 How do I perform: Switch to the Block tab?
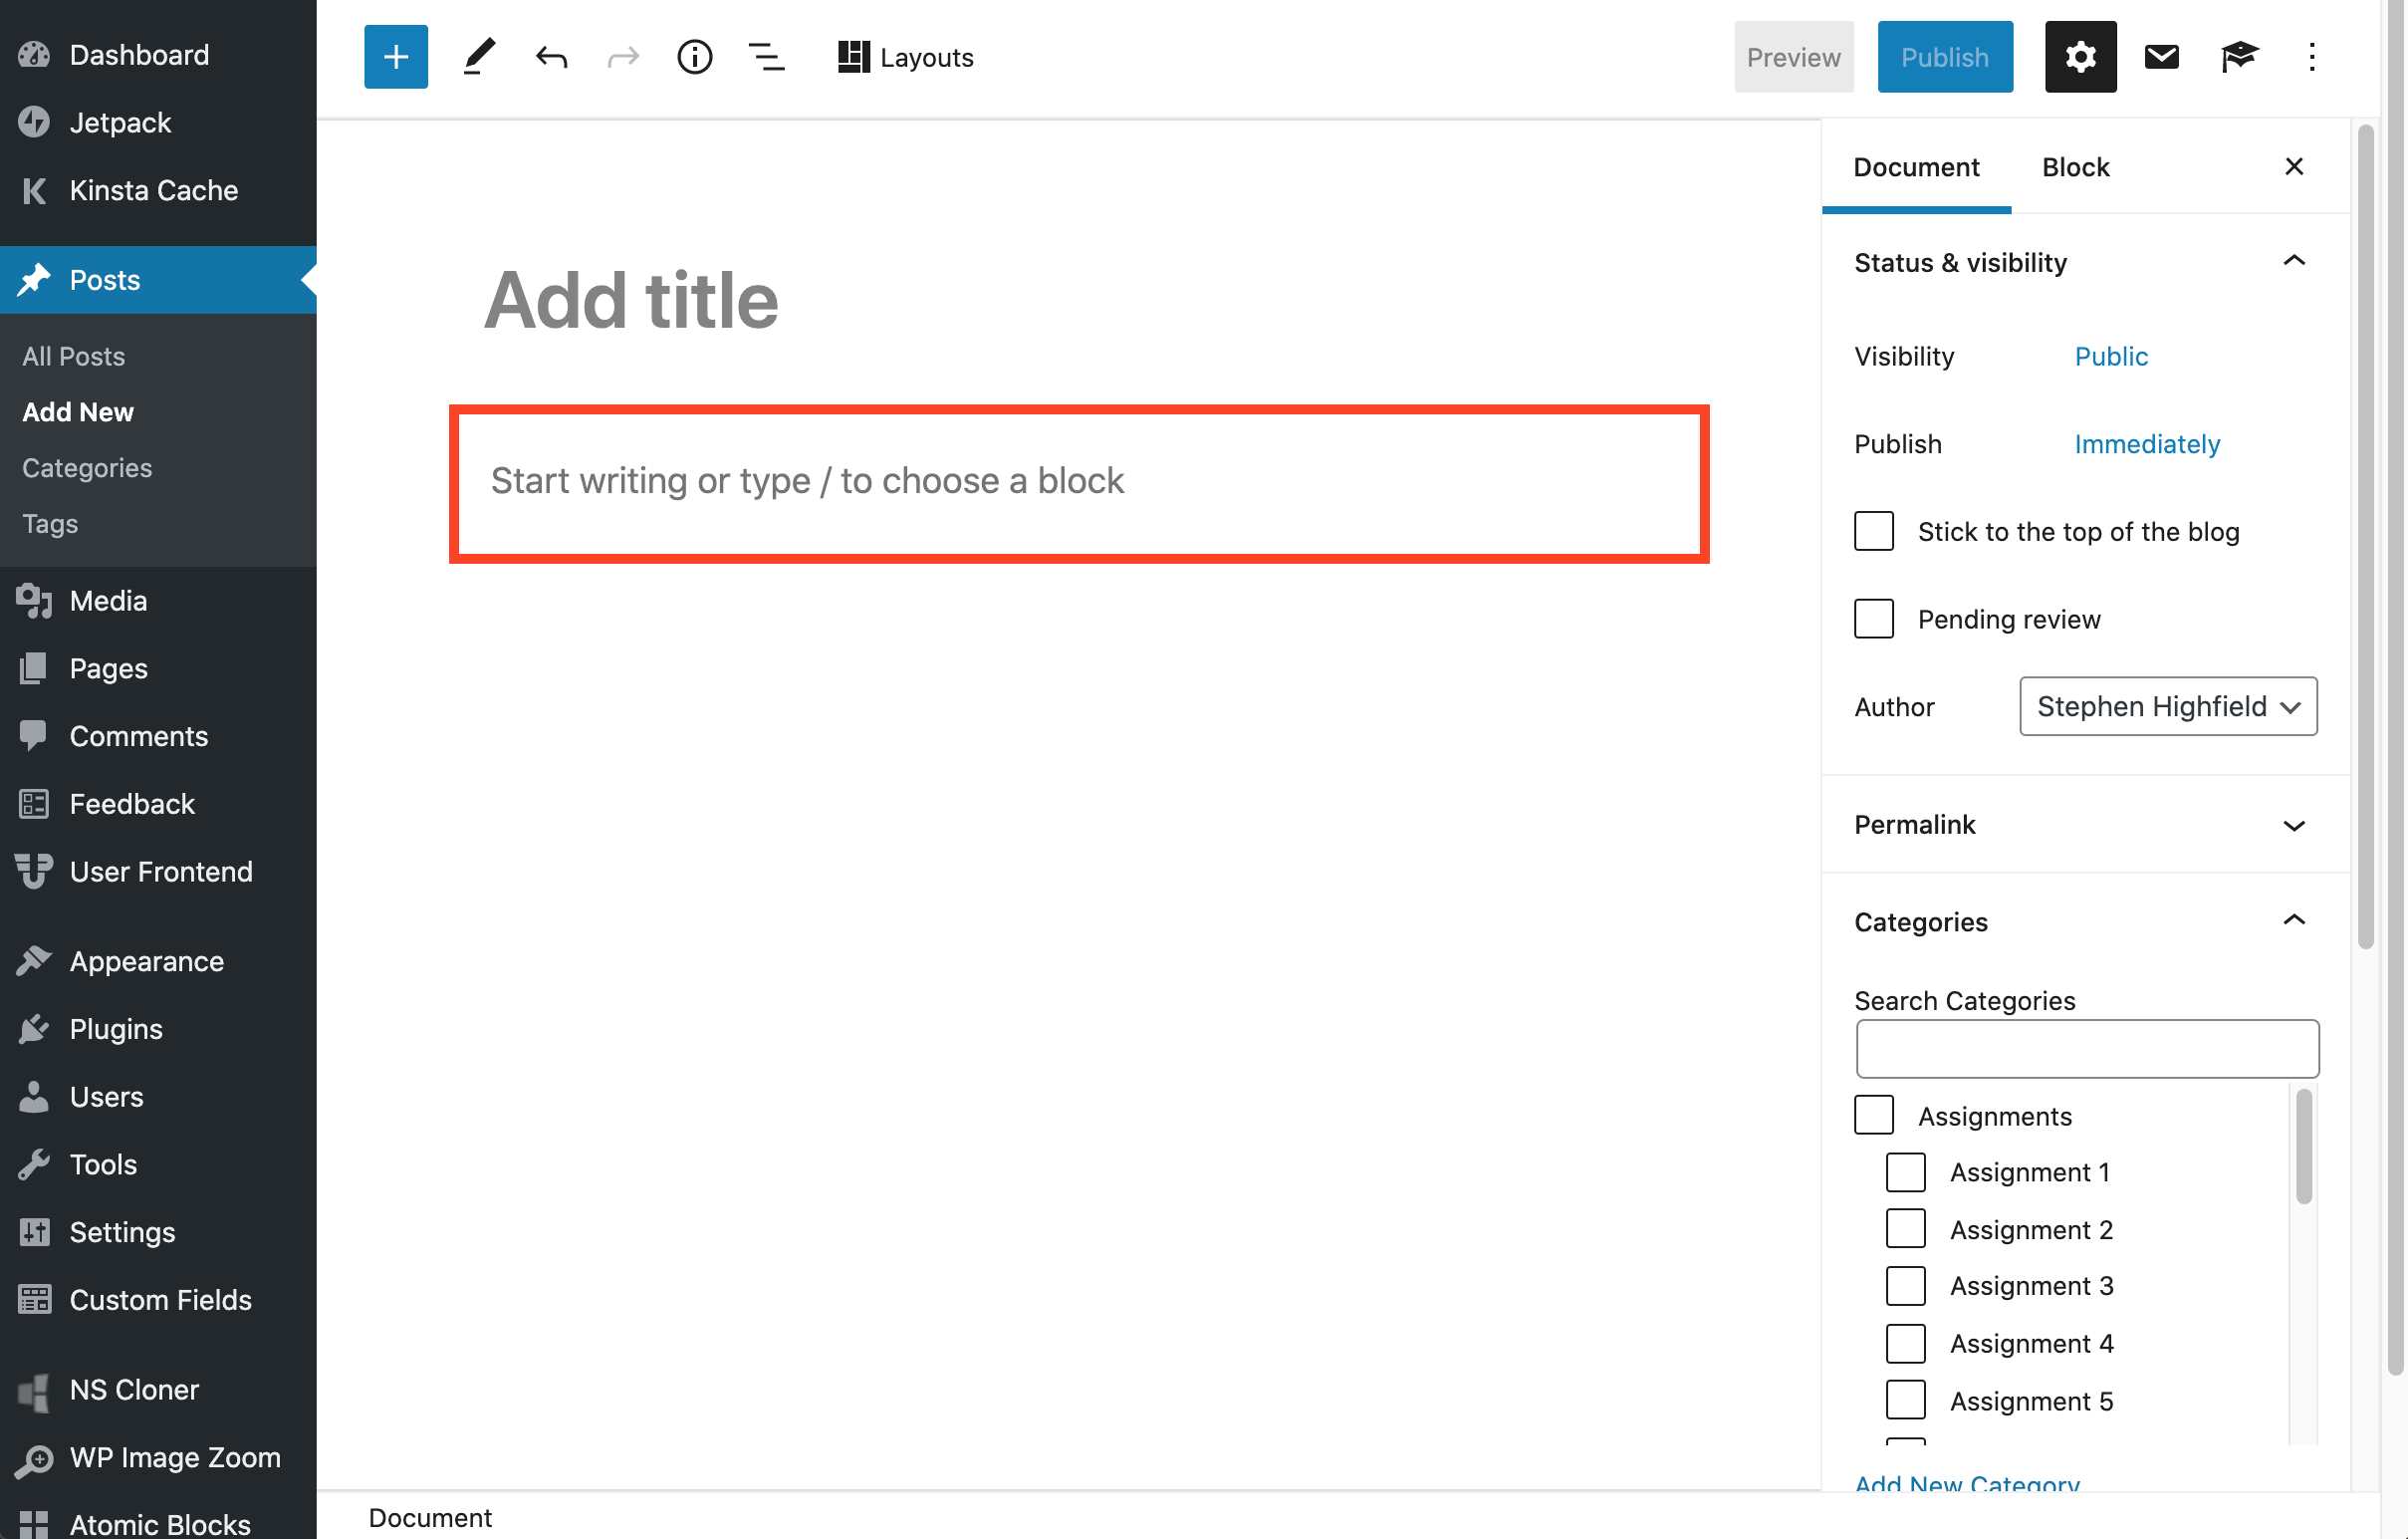click(x=2075, y=166)
